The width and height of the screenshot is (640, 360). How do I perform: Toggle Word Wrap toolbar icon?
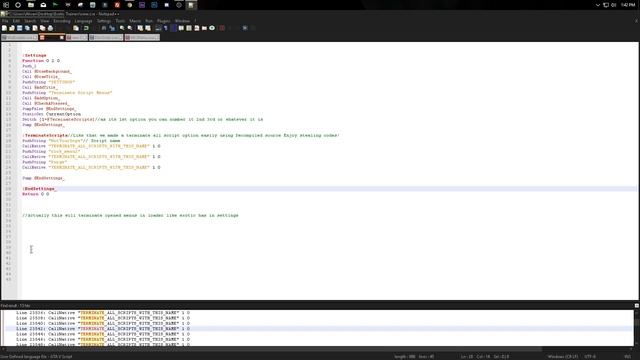158,28
